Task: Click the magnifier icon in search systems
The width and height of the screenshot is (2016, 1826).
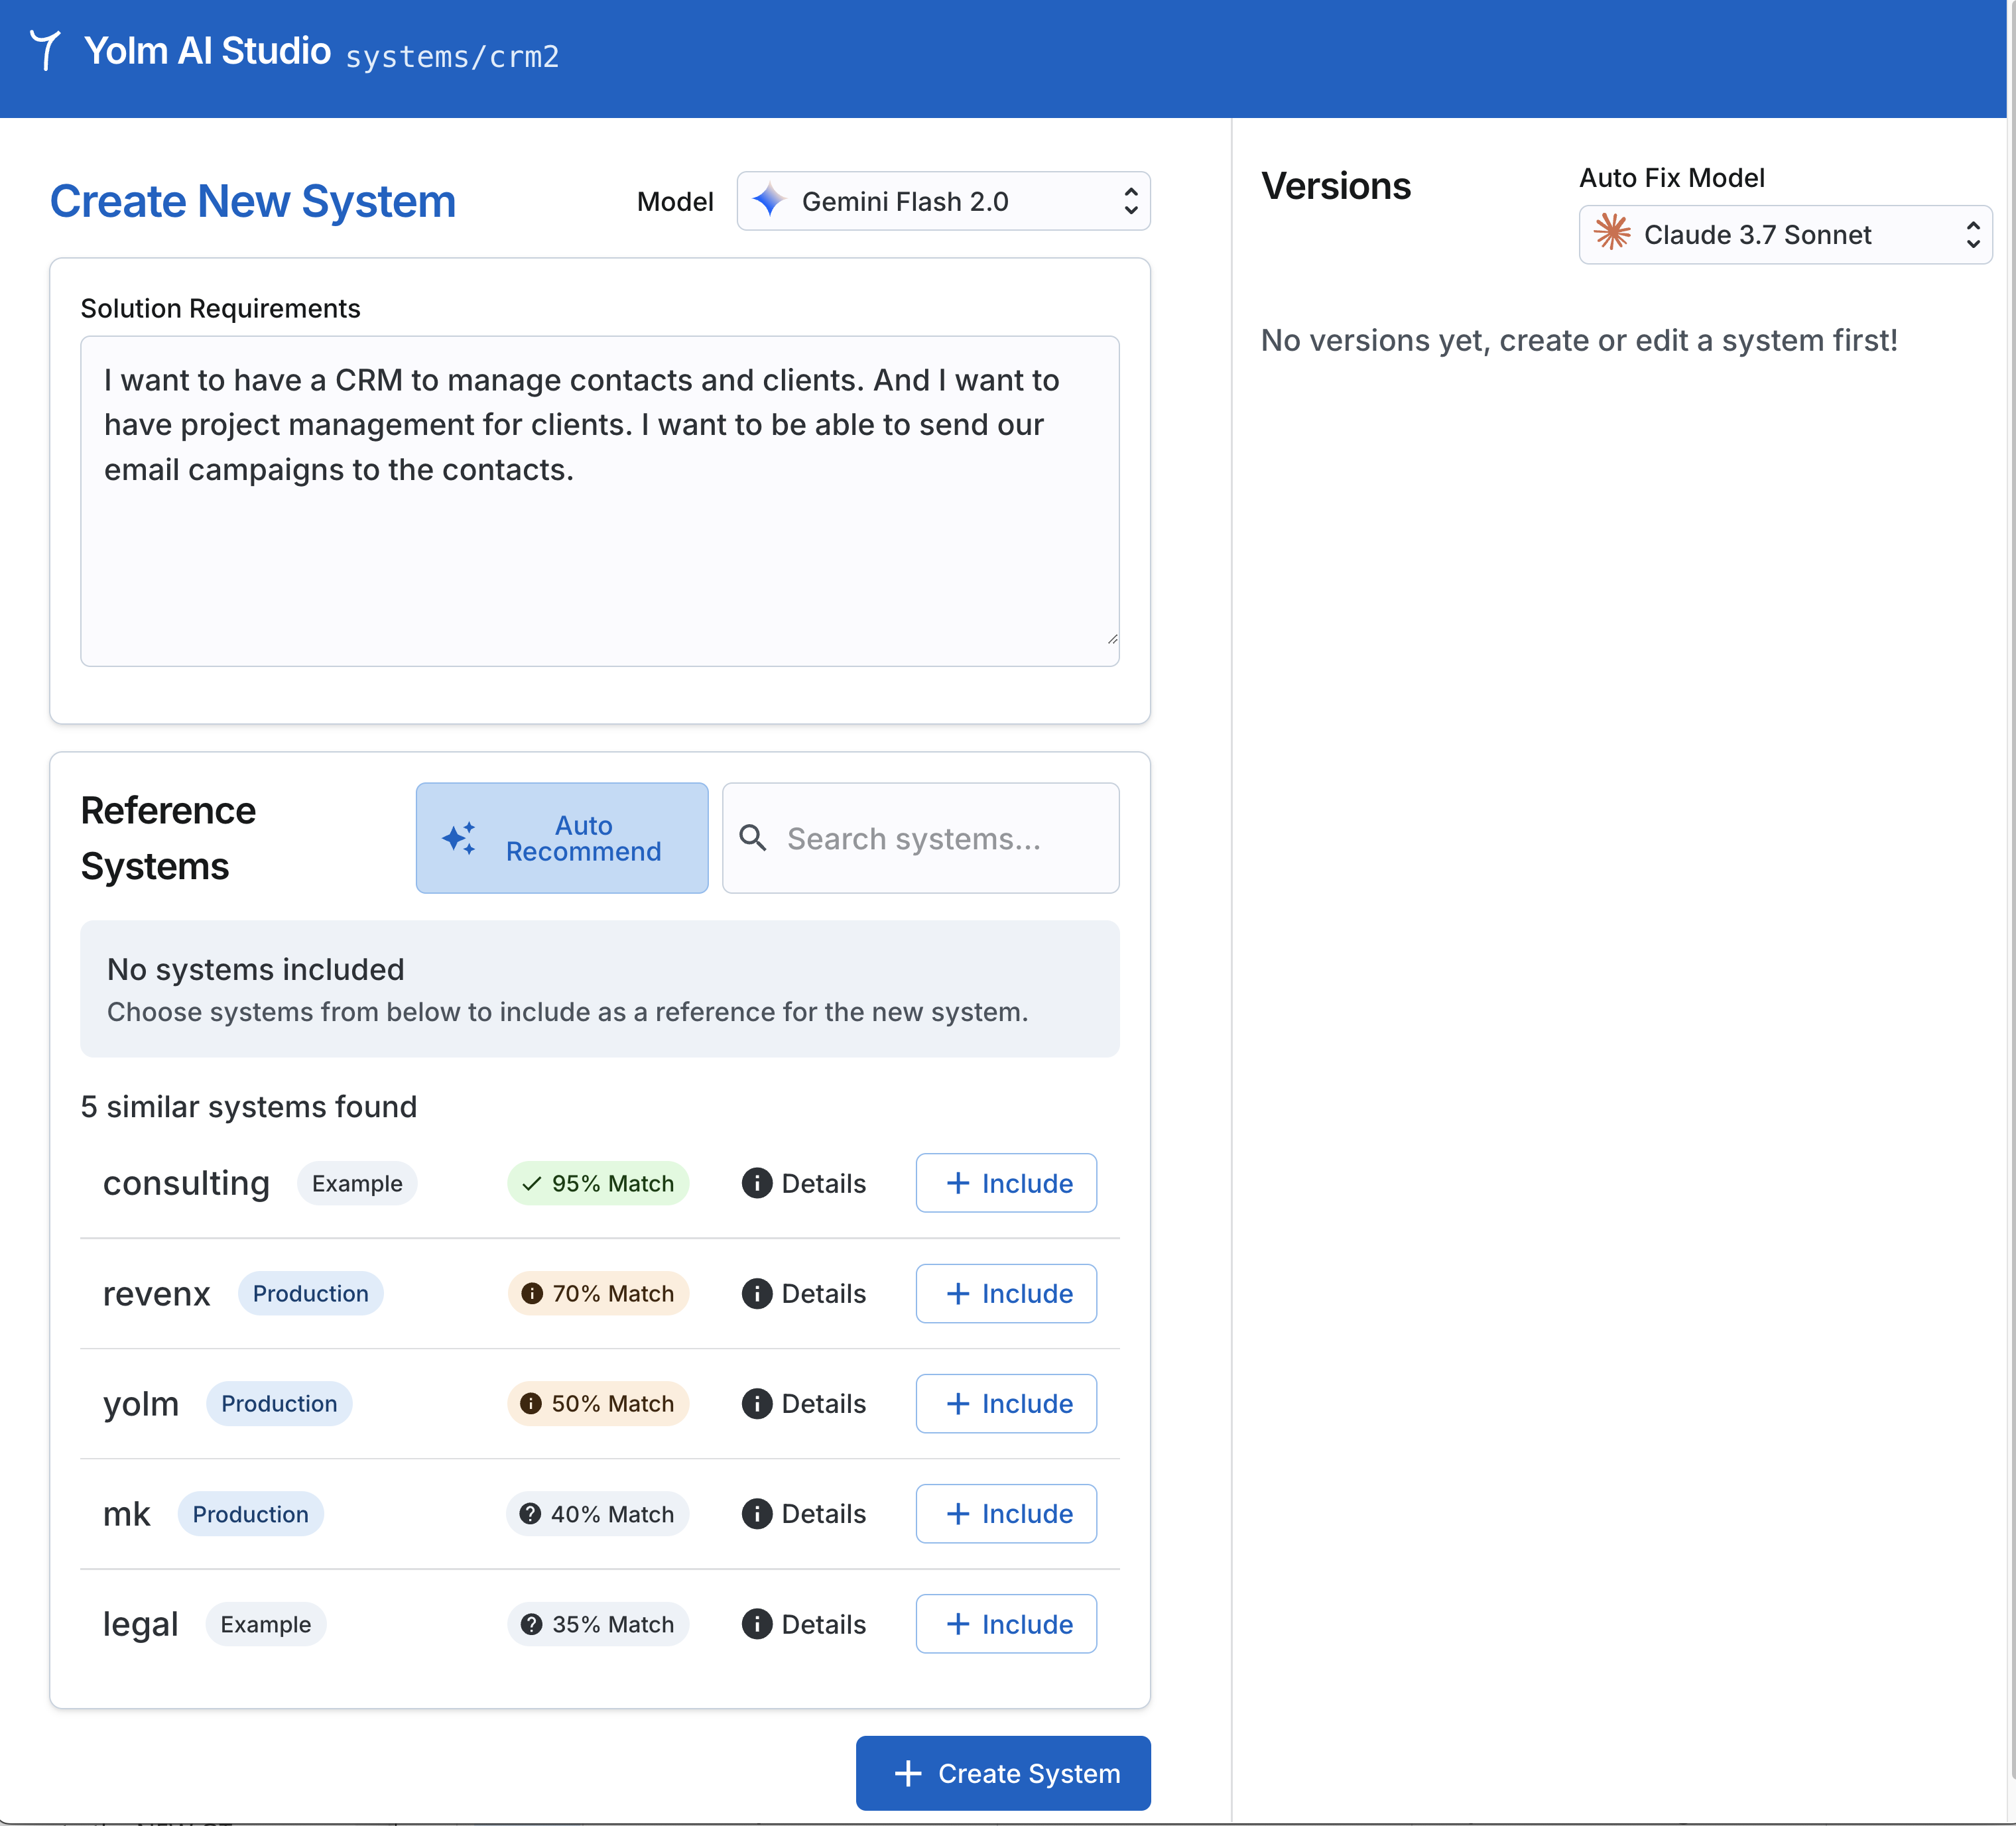Action: (x=753, y=838)
